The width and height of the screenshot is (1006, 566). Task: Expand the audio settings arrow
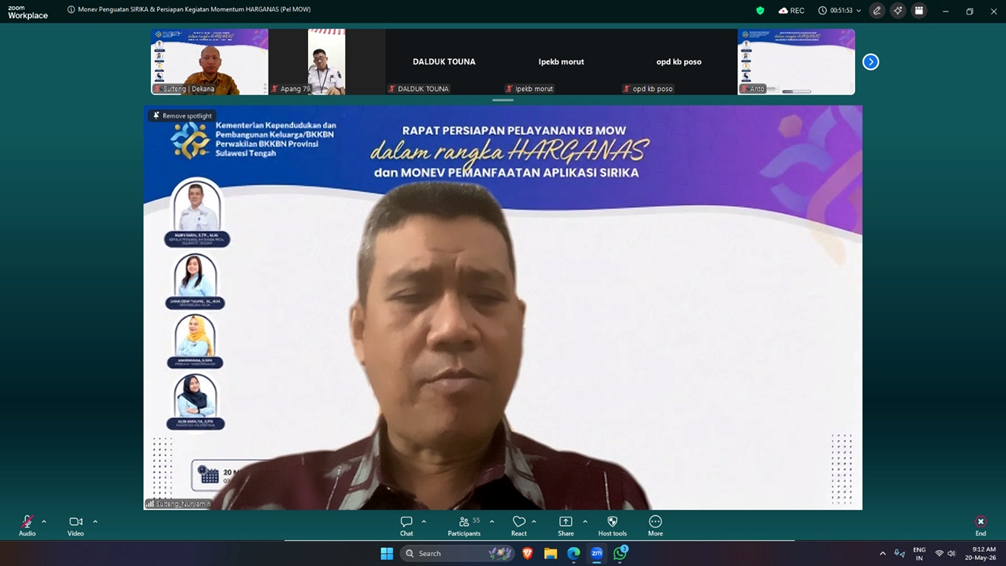tap(44, 522)
